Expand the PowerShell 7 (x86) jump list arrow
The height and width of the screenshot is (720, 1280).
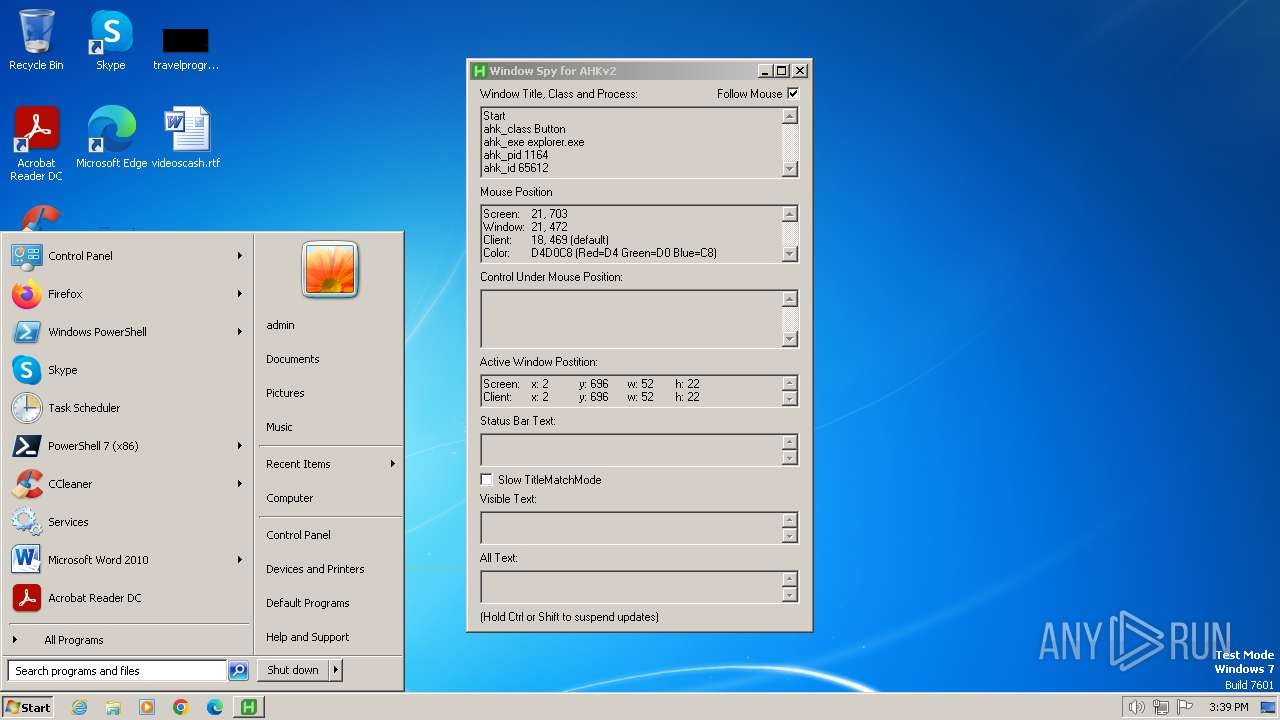point(240,446)
